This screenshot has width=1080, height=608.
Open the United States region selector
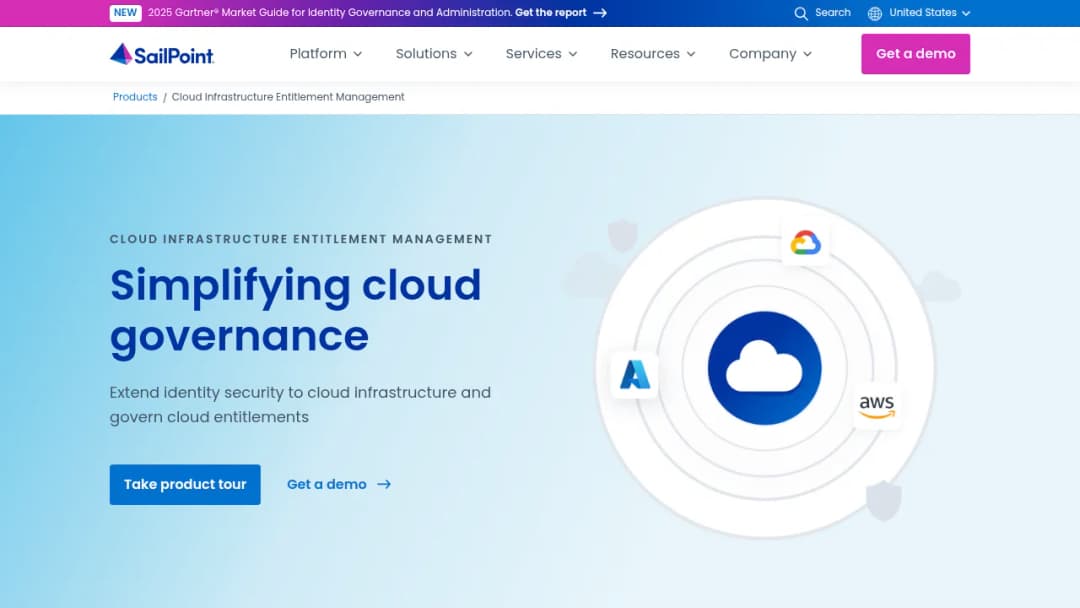pos(920,13)
